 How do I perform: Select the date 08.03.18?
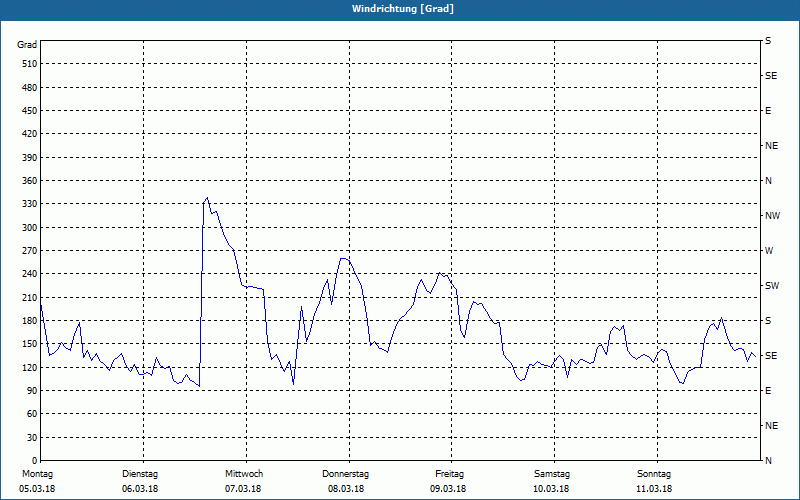(346, 489)
